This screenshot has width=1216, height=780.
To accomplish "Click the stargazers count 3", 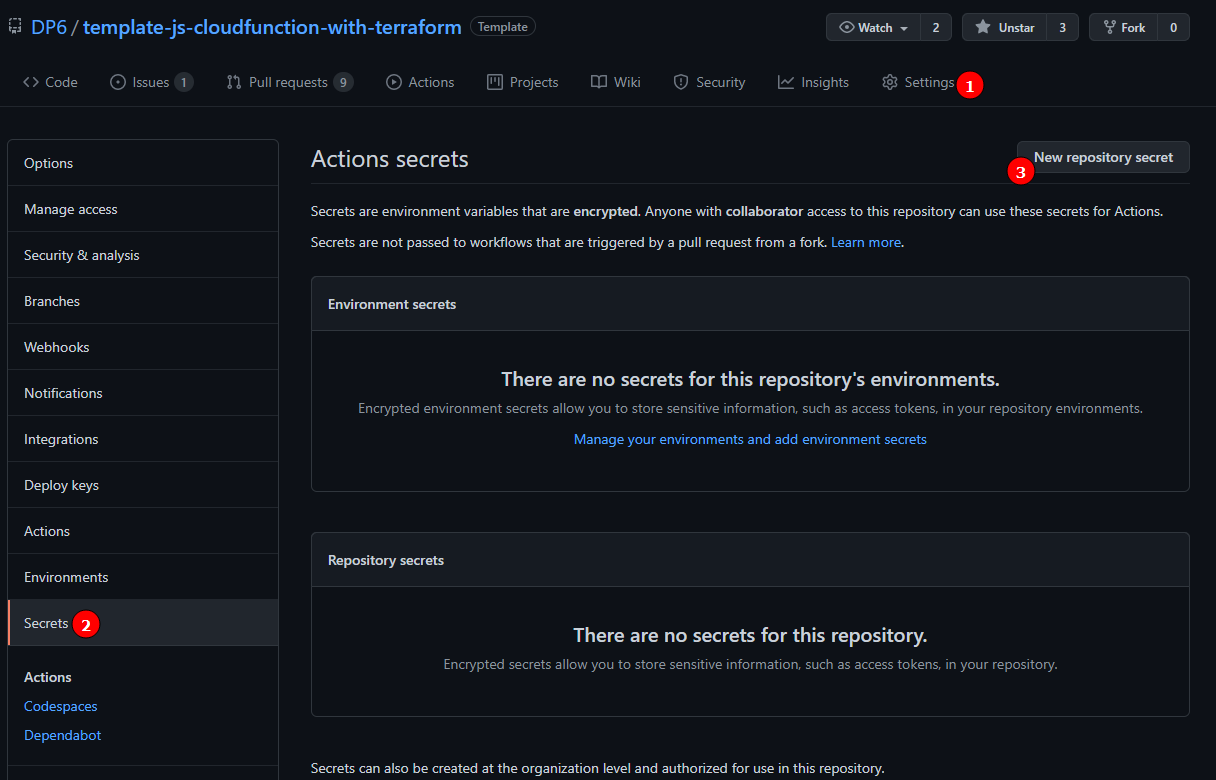I will (1062, 27).
